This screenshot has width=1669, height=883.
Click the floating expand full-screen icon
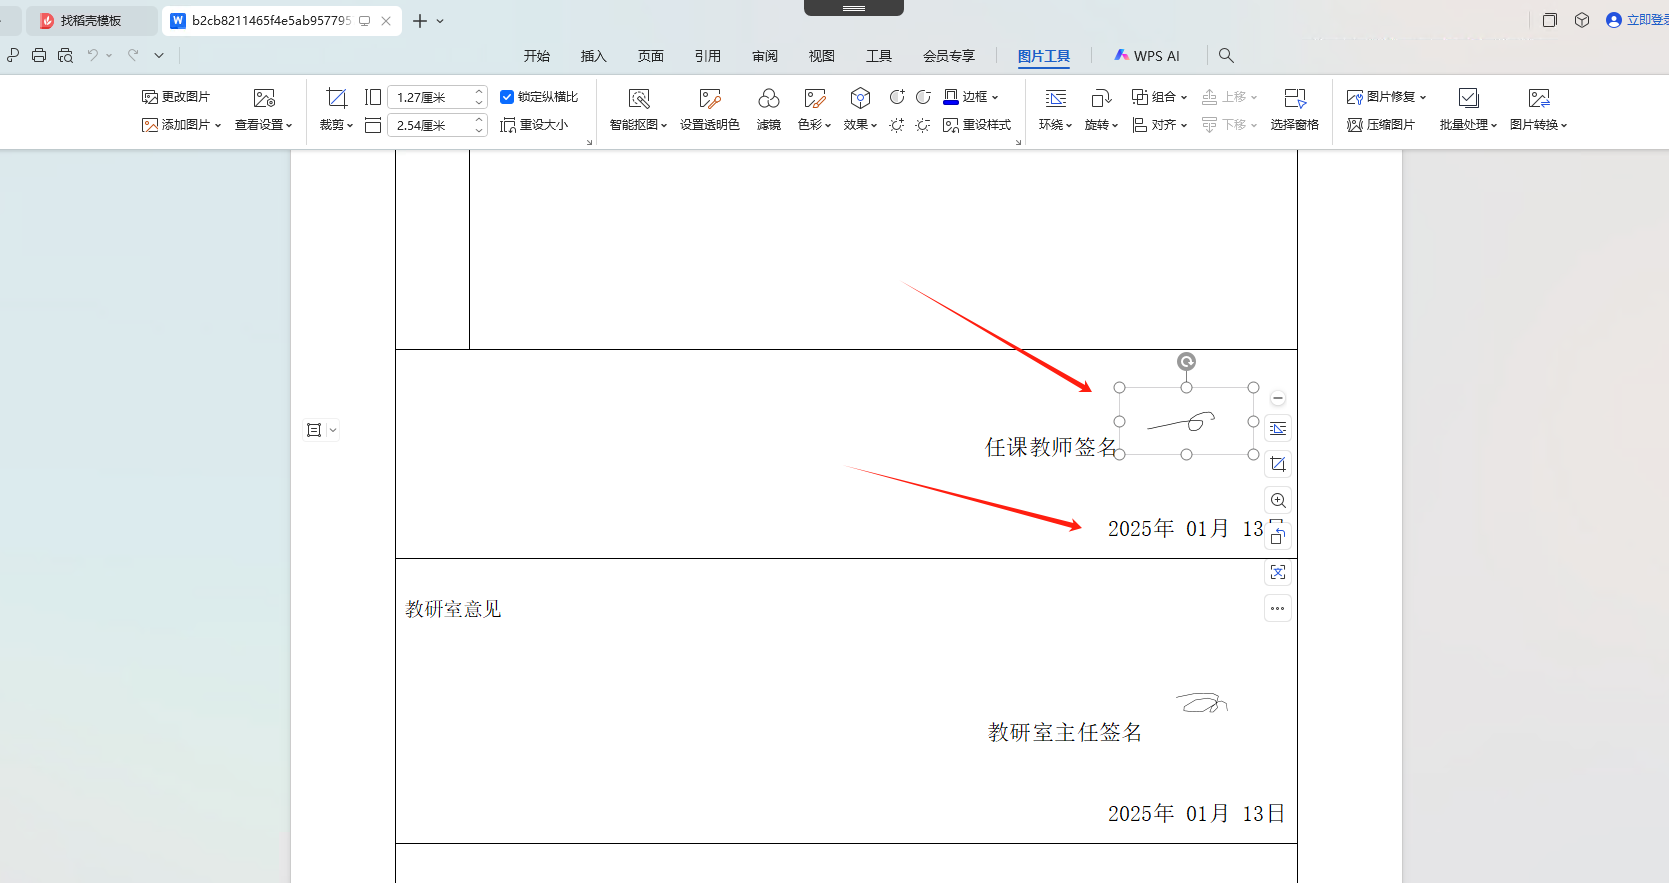pos(1278,572)
